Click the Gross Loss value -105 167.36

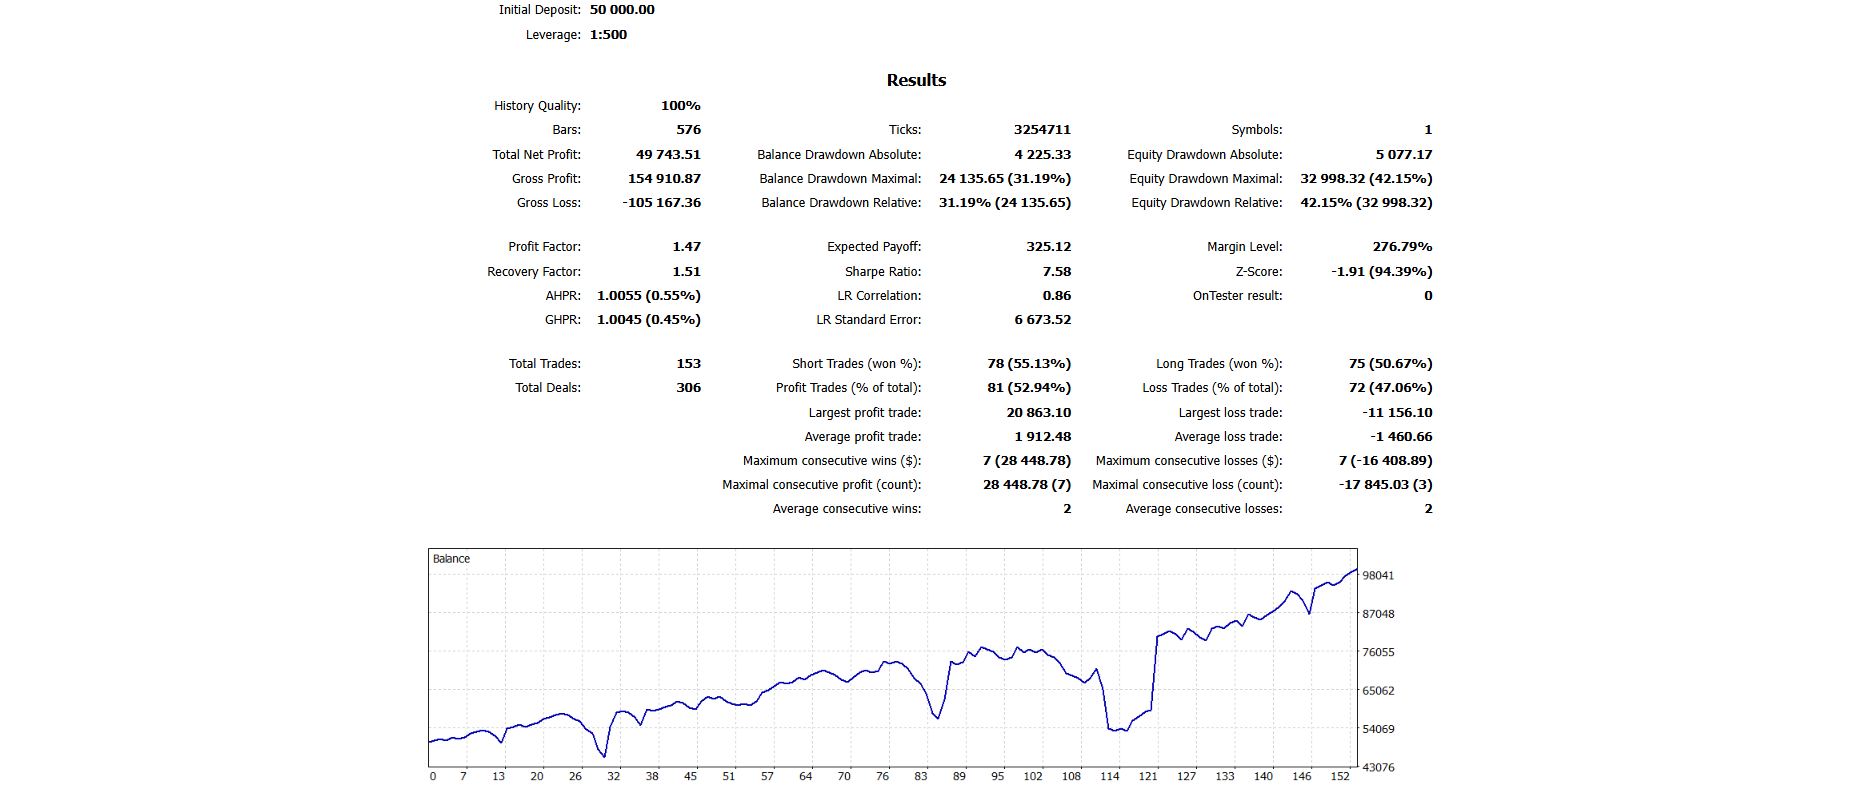tap(661, 203)
